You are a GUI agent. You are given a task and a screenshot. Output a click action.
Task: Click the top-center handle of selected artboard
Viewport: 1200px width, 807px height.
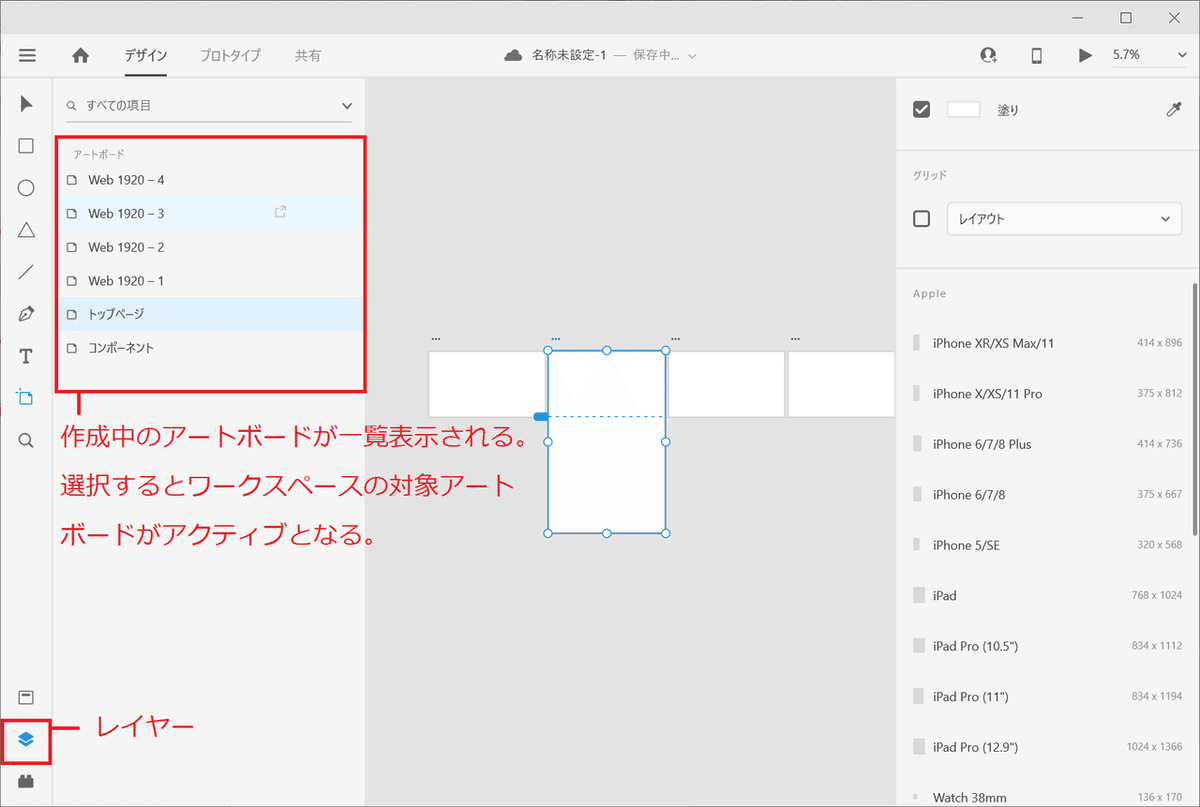[607, 351]
